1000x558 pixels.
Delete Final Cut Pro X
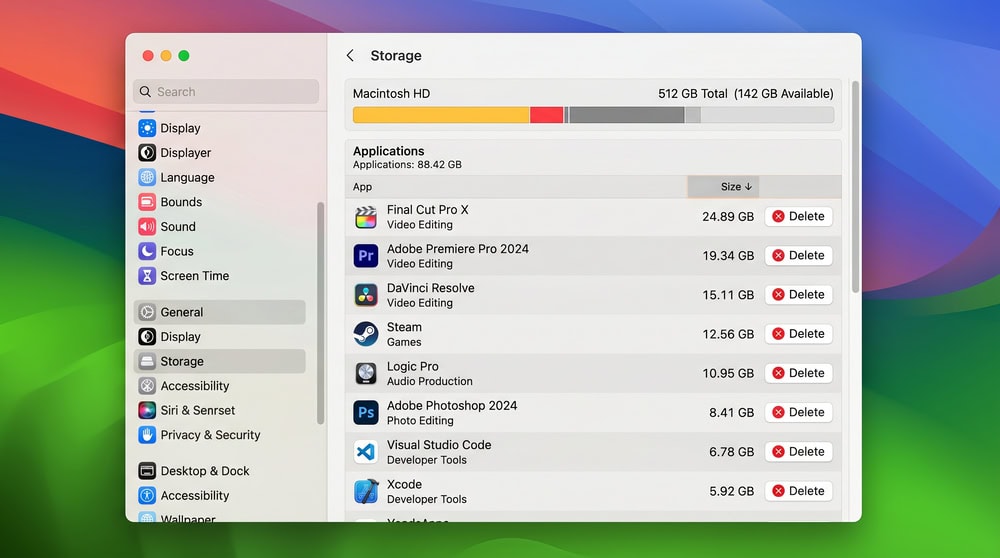tap(798, 216)
